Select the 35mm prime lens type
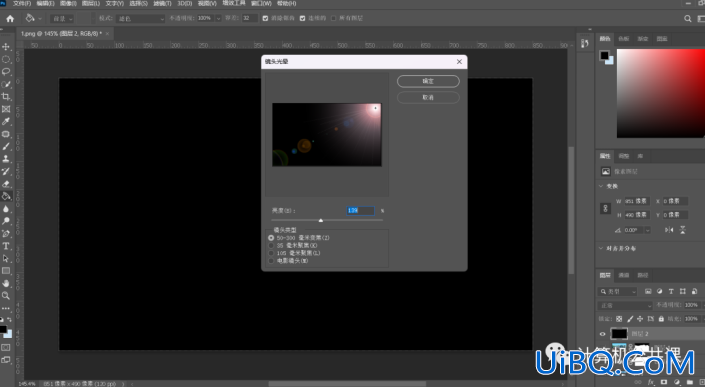The height and width of the screenshot is (387, 705). [x=271, y=245]
